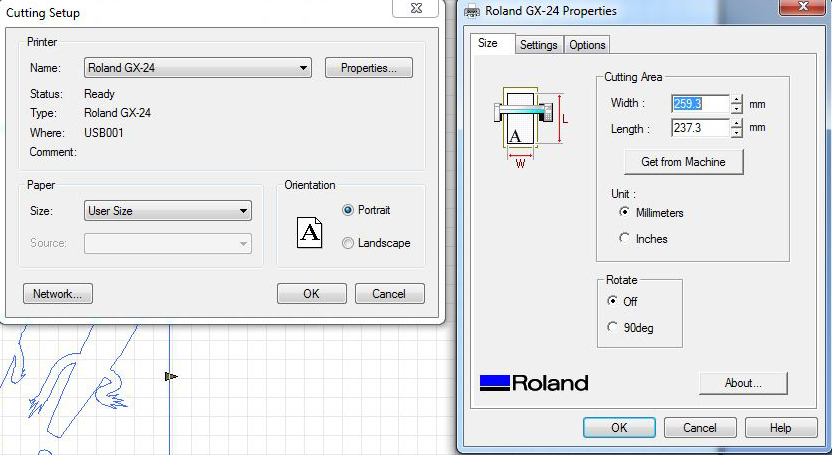Increase Width using the up spinner arrow
832x455 pixels.
(x=736, y=99)
